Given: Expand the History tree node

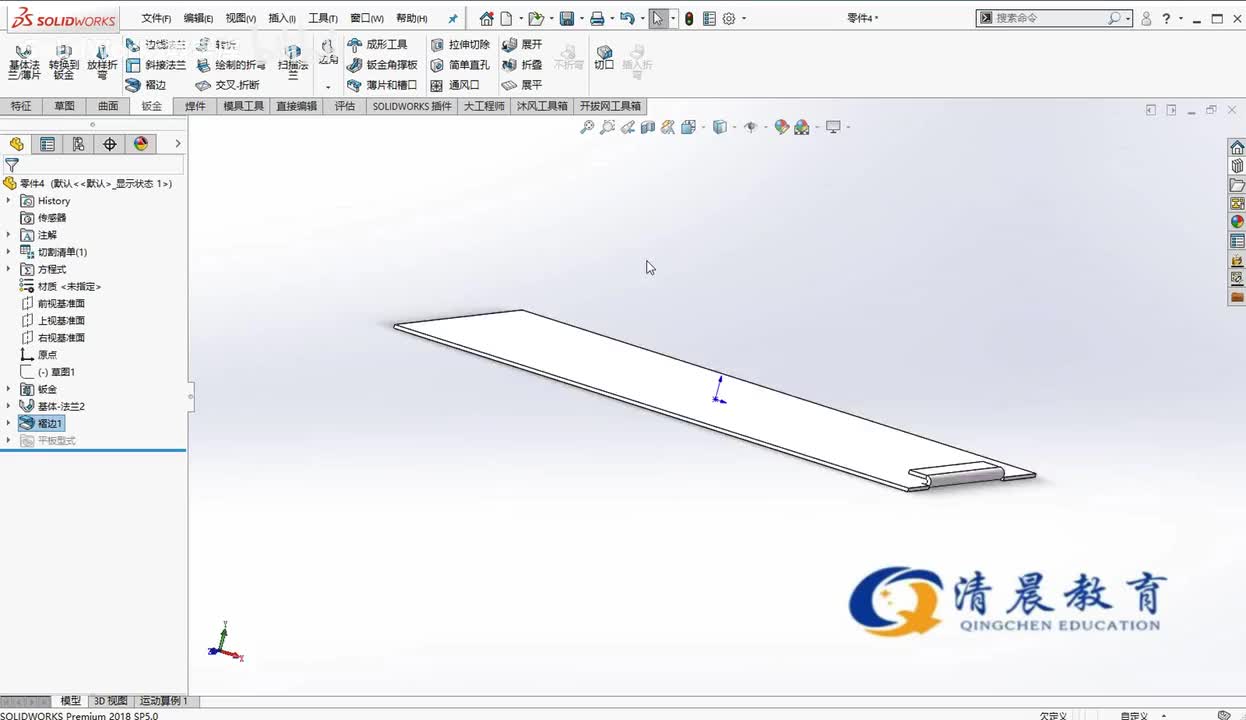Looking at the screenshot, I should [9, 201].
